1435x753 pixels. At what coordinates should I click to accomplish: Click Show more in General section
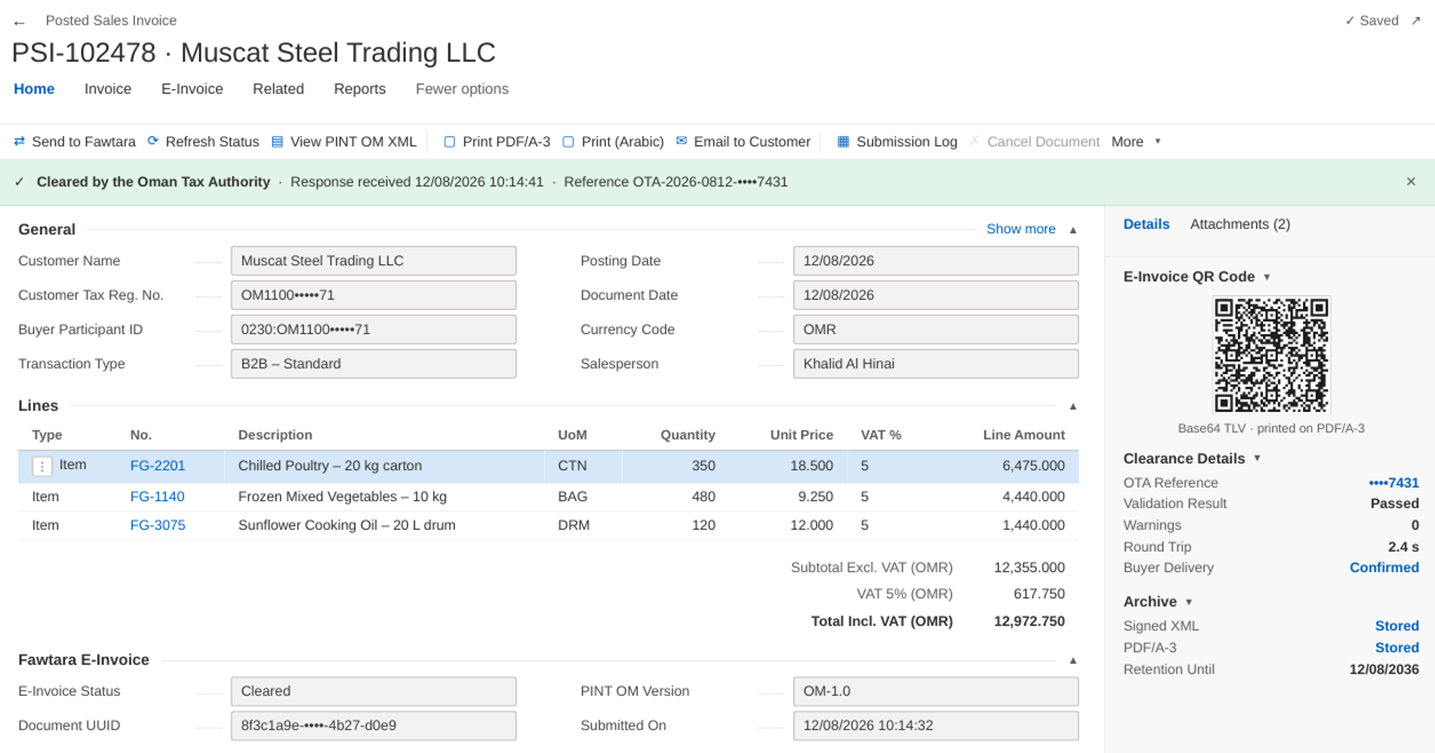pos(1021,229)
